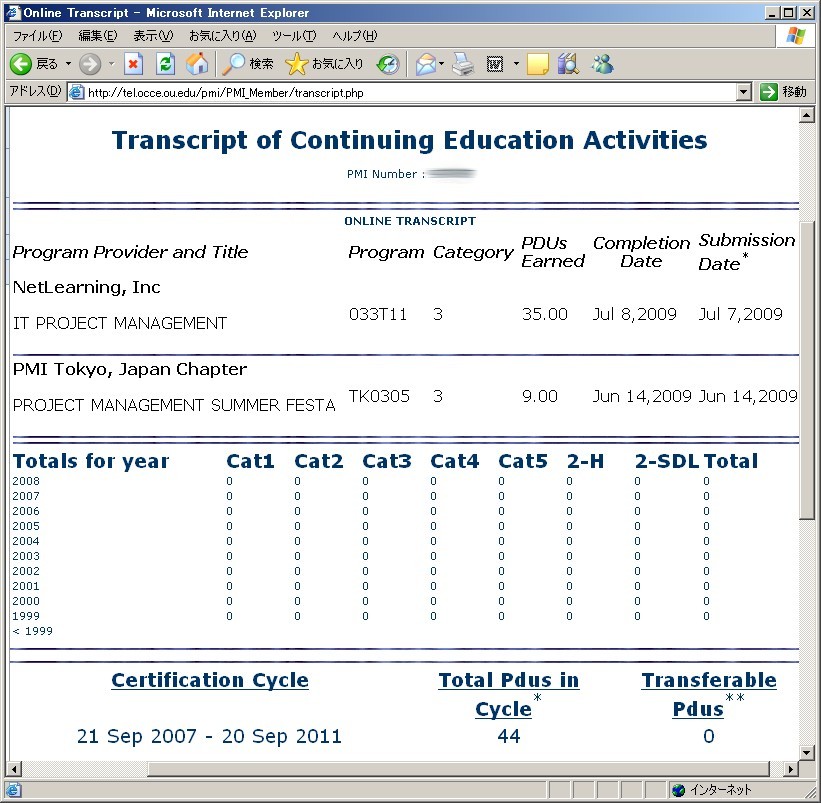Open Favorites (お気に入り) star toolbar button
Image resolution: width=821 pixels, height=803 pixels.
click(x=324, y=64)
